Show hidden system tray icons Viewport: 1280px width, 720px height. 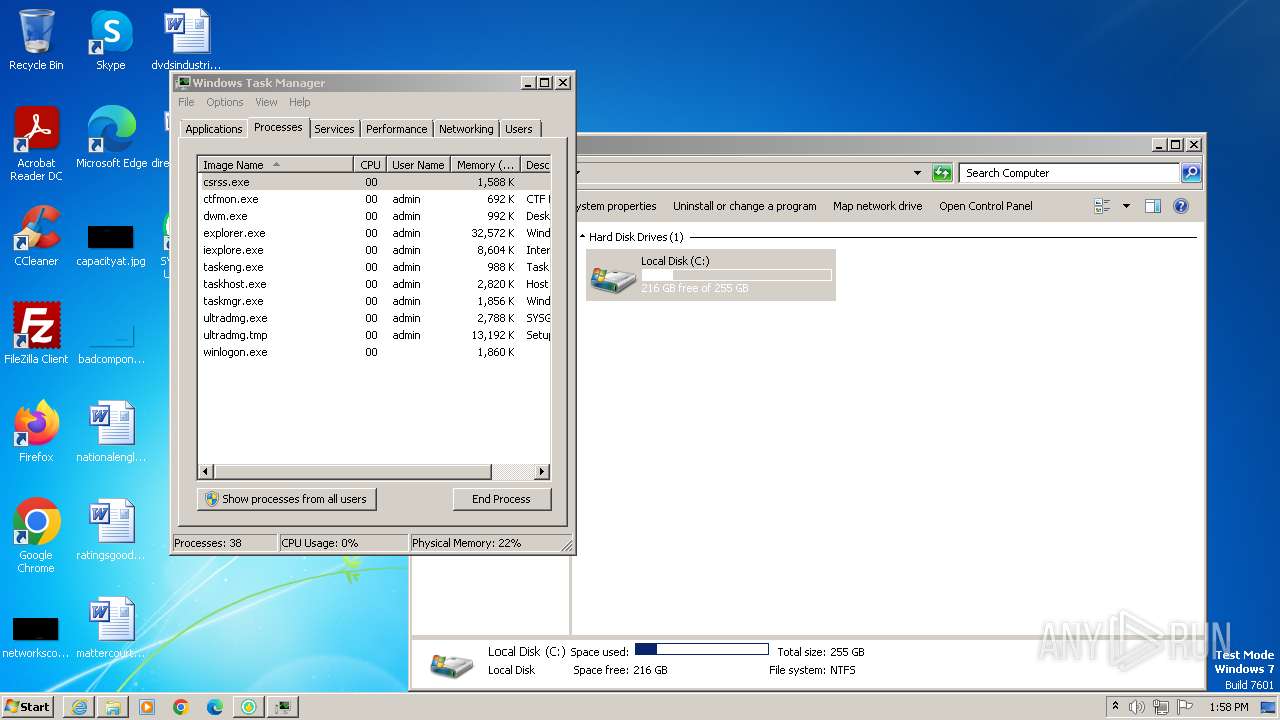(1115, 707)
